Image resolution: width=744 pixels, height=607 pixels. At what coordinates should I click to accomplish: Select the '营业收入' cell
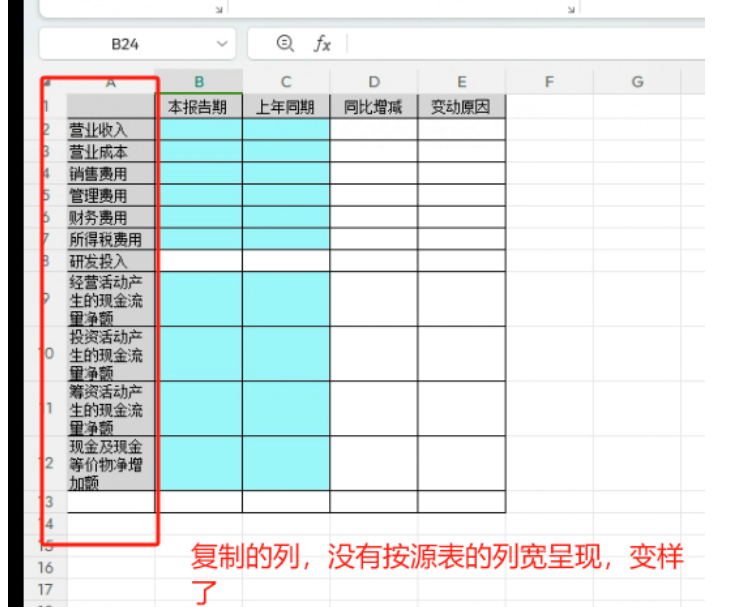tap(111, 129)
